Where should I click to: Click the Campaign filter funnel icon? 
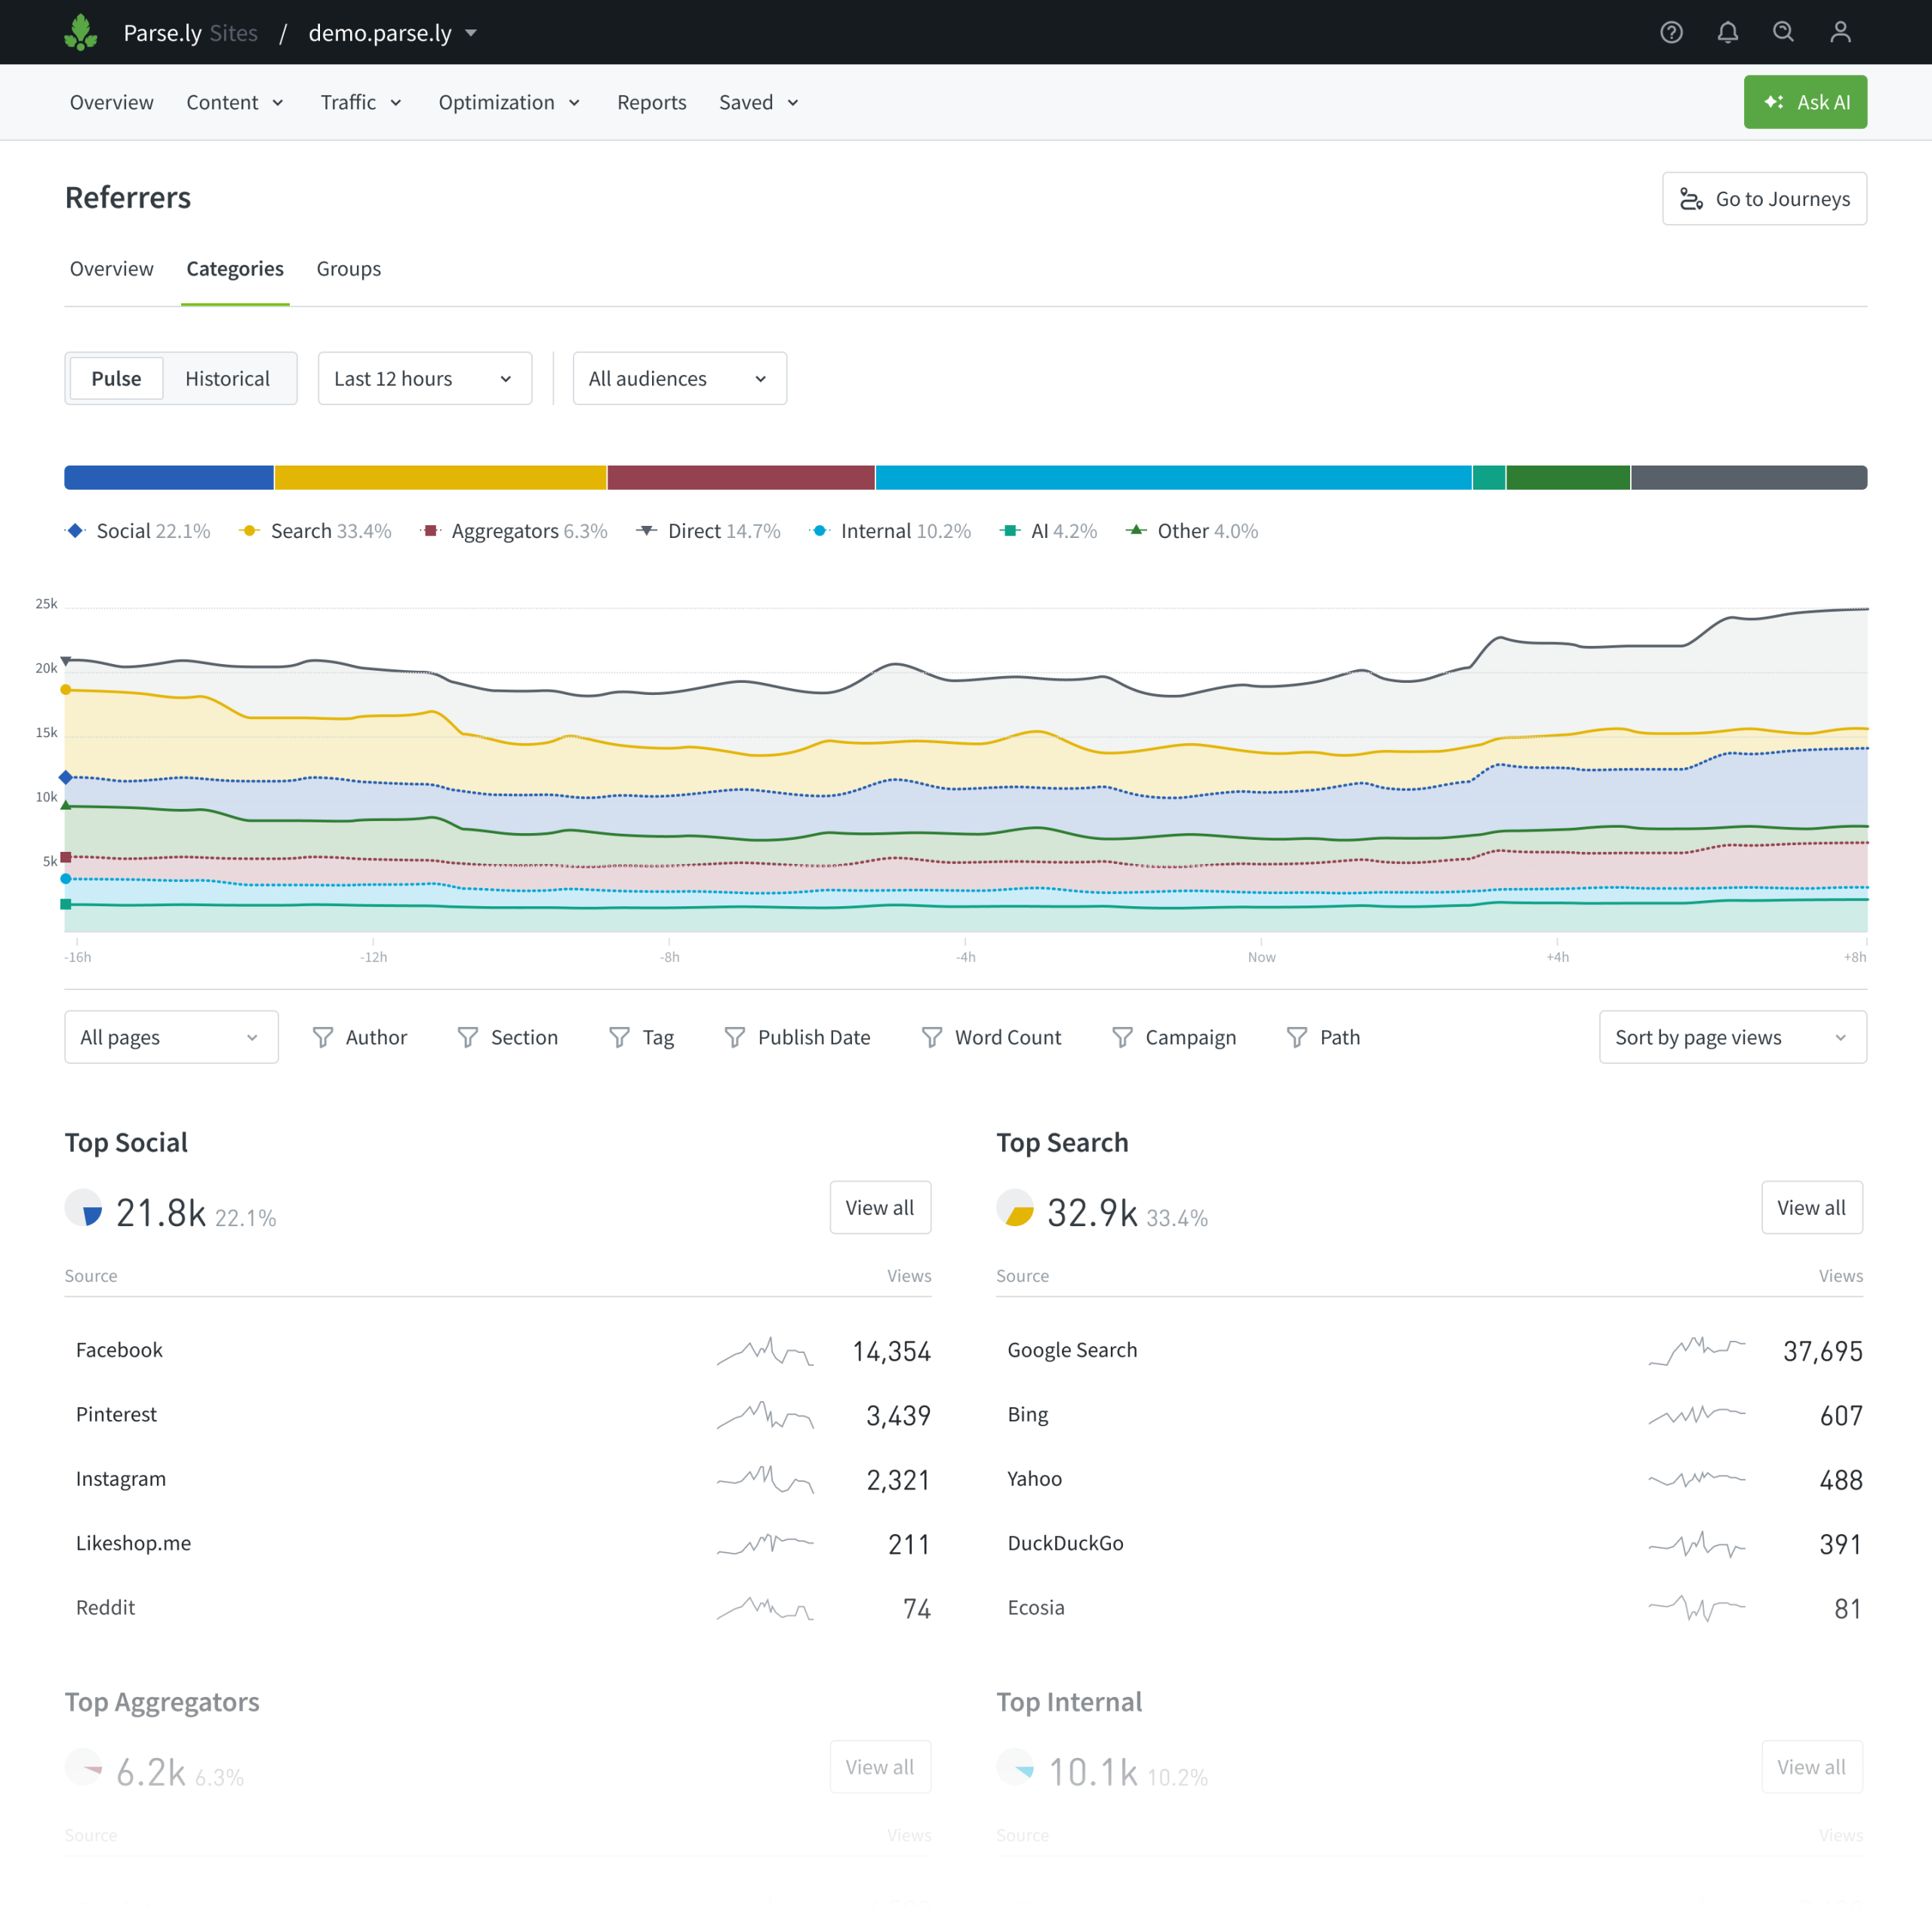(x=1122, y=1037)
